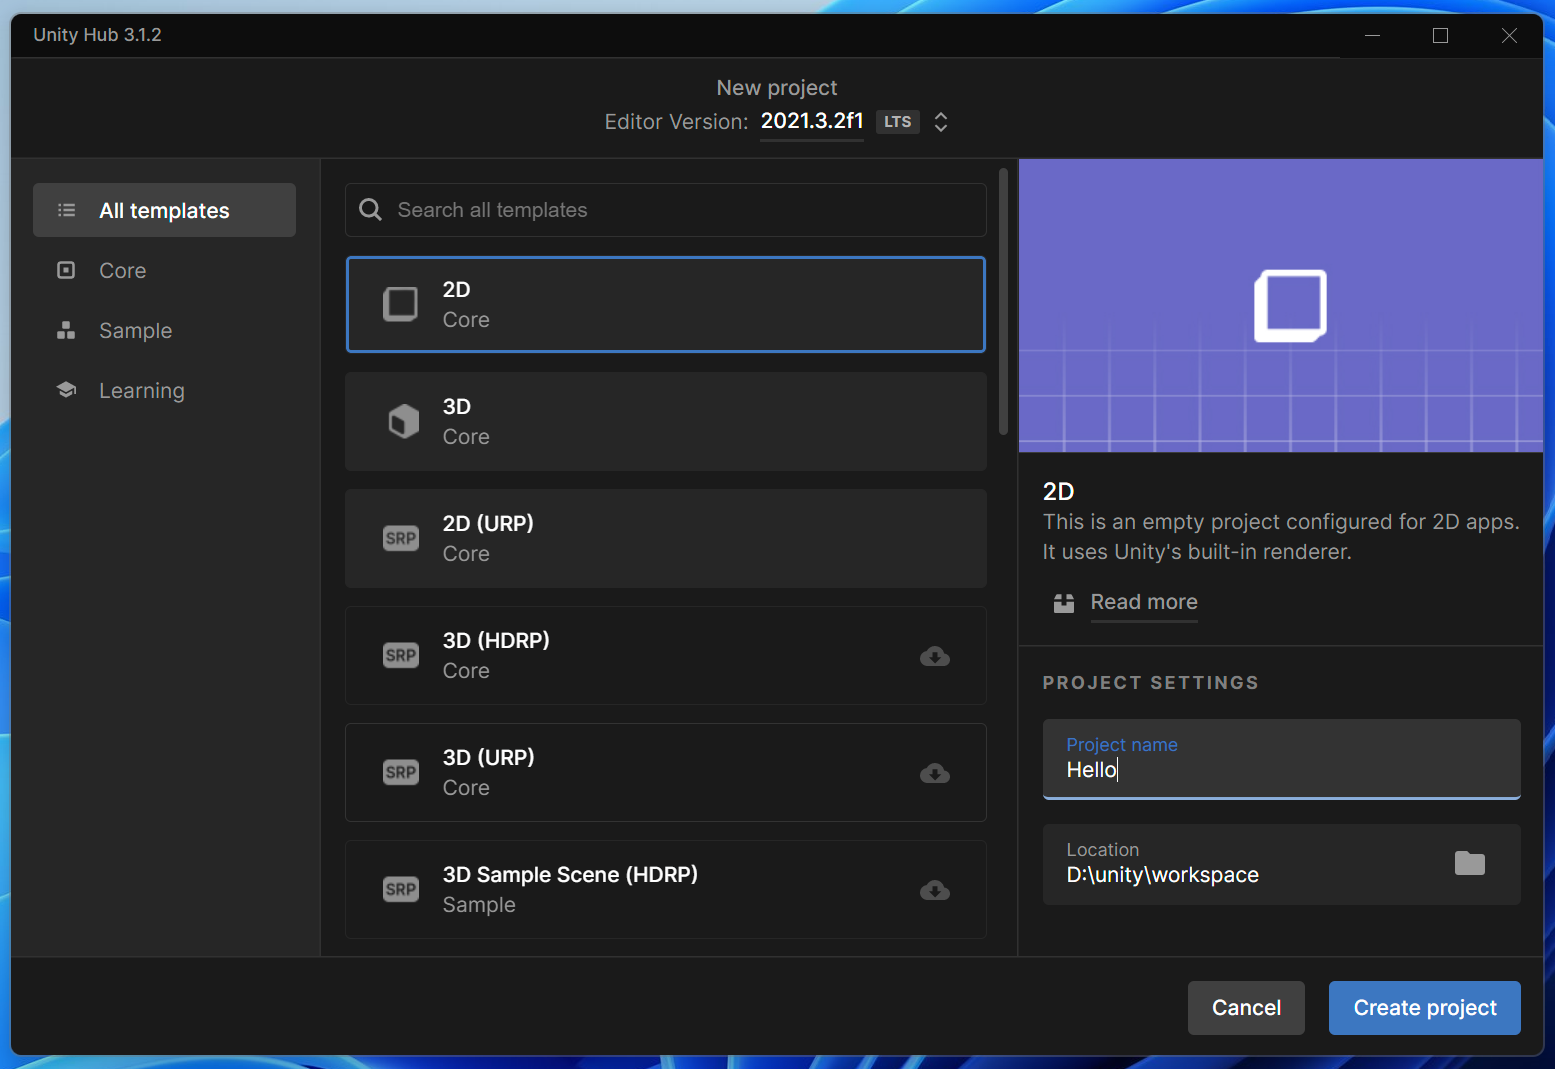This screenshot has height=1069, width=1555.
Task: Select the 2D (URP) template
Action: 666,539
